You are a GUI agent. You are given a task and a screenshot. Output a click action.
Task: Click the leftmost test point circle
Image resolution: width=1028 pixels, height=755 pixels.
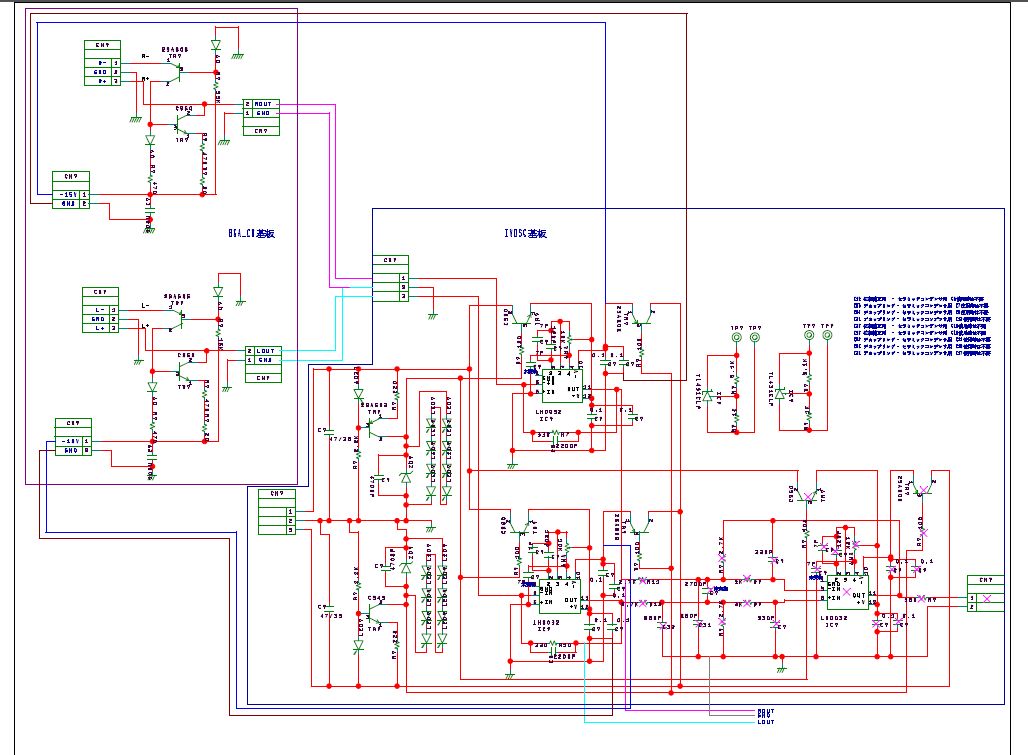[737, 338]
